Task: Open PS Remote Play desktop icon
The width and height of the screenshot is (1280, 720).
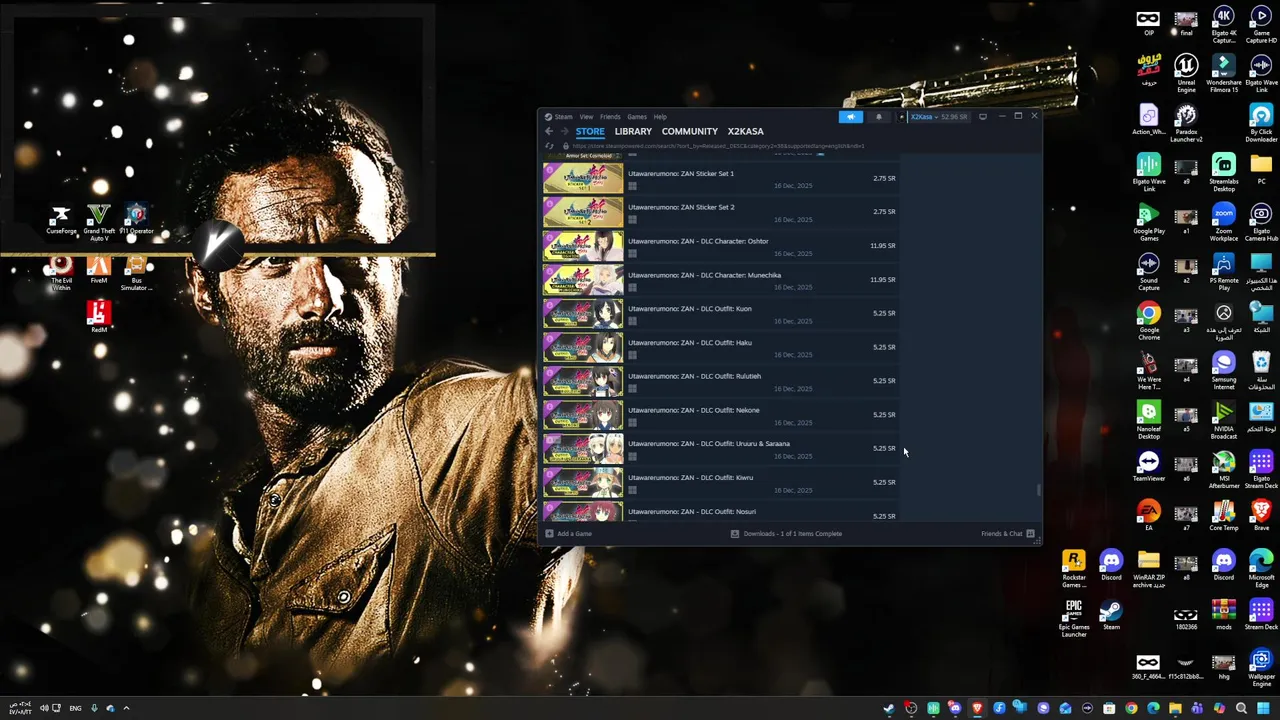Action: (x=1224, y=272)
